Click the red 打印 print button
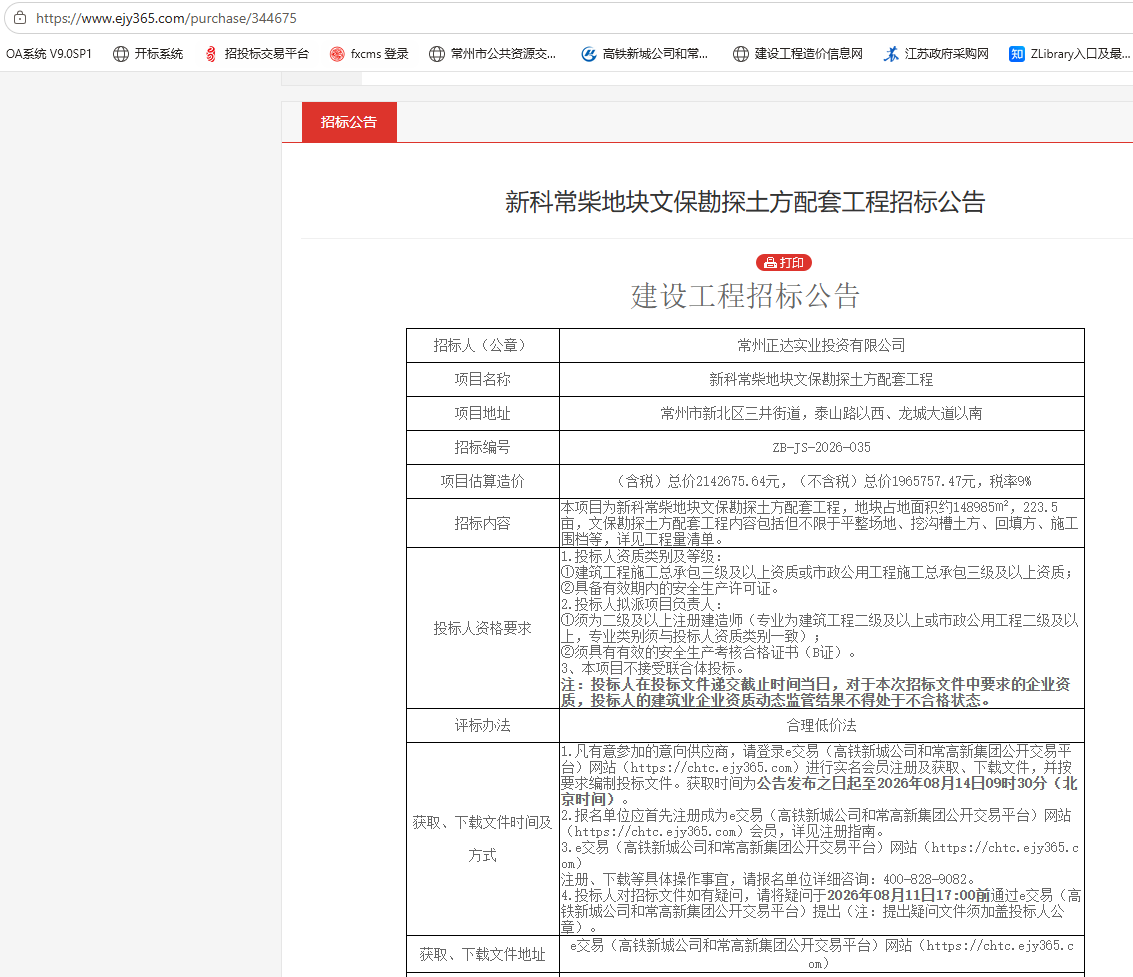1133x977 pixels. 784,262
